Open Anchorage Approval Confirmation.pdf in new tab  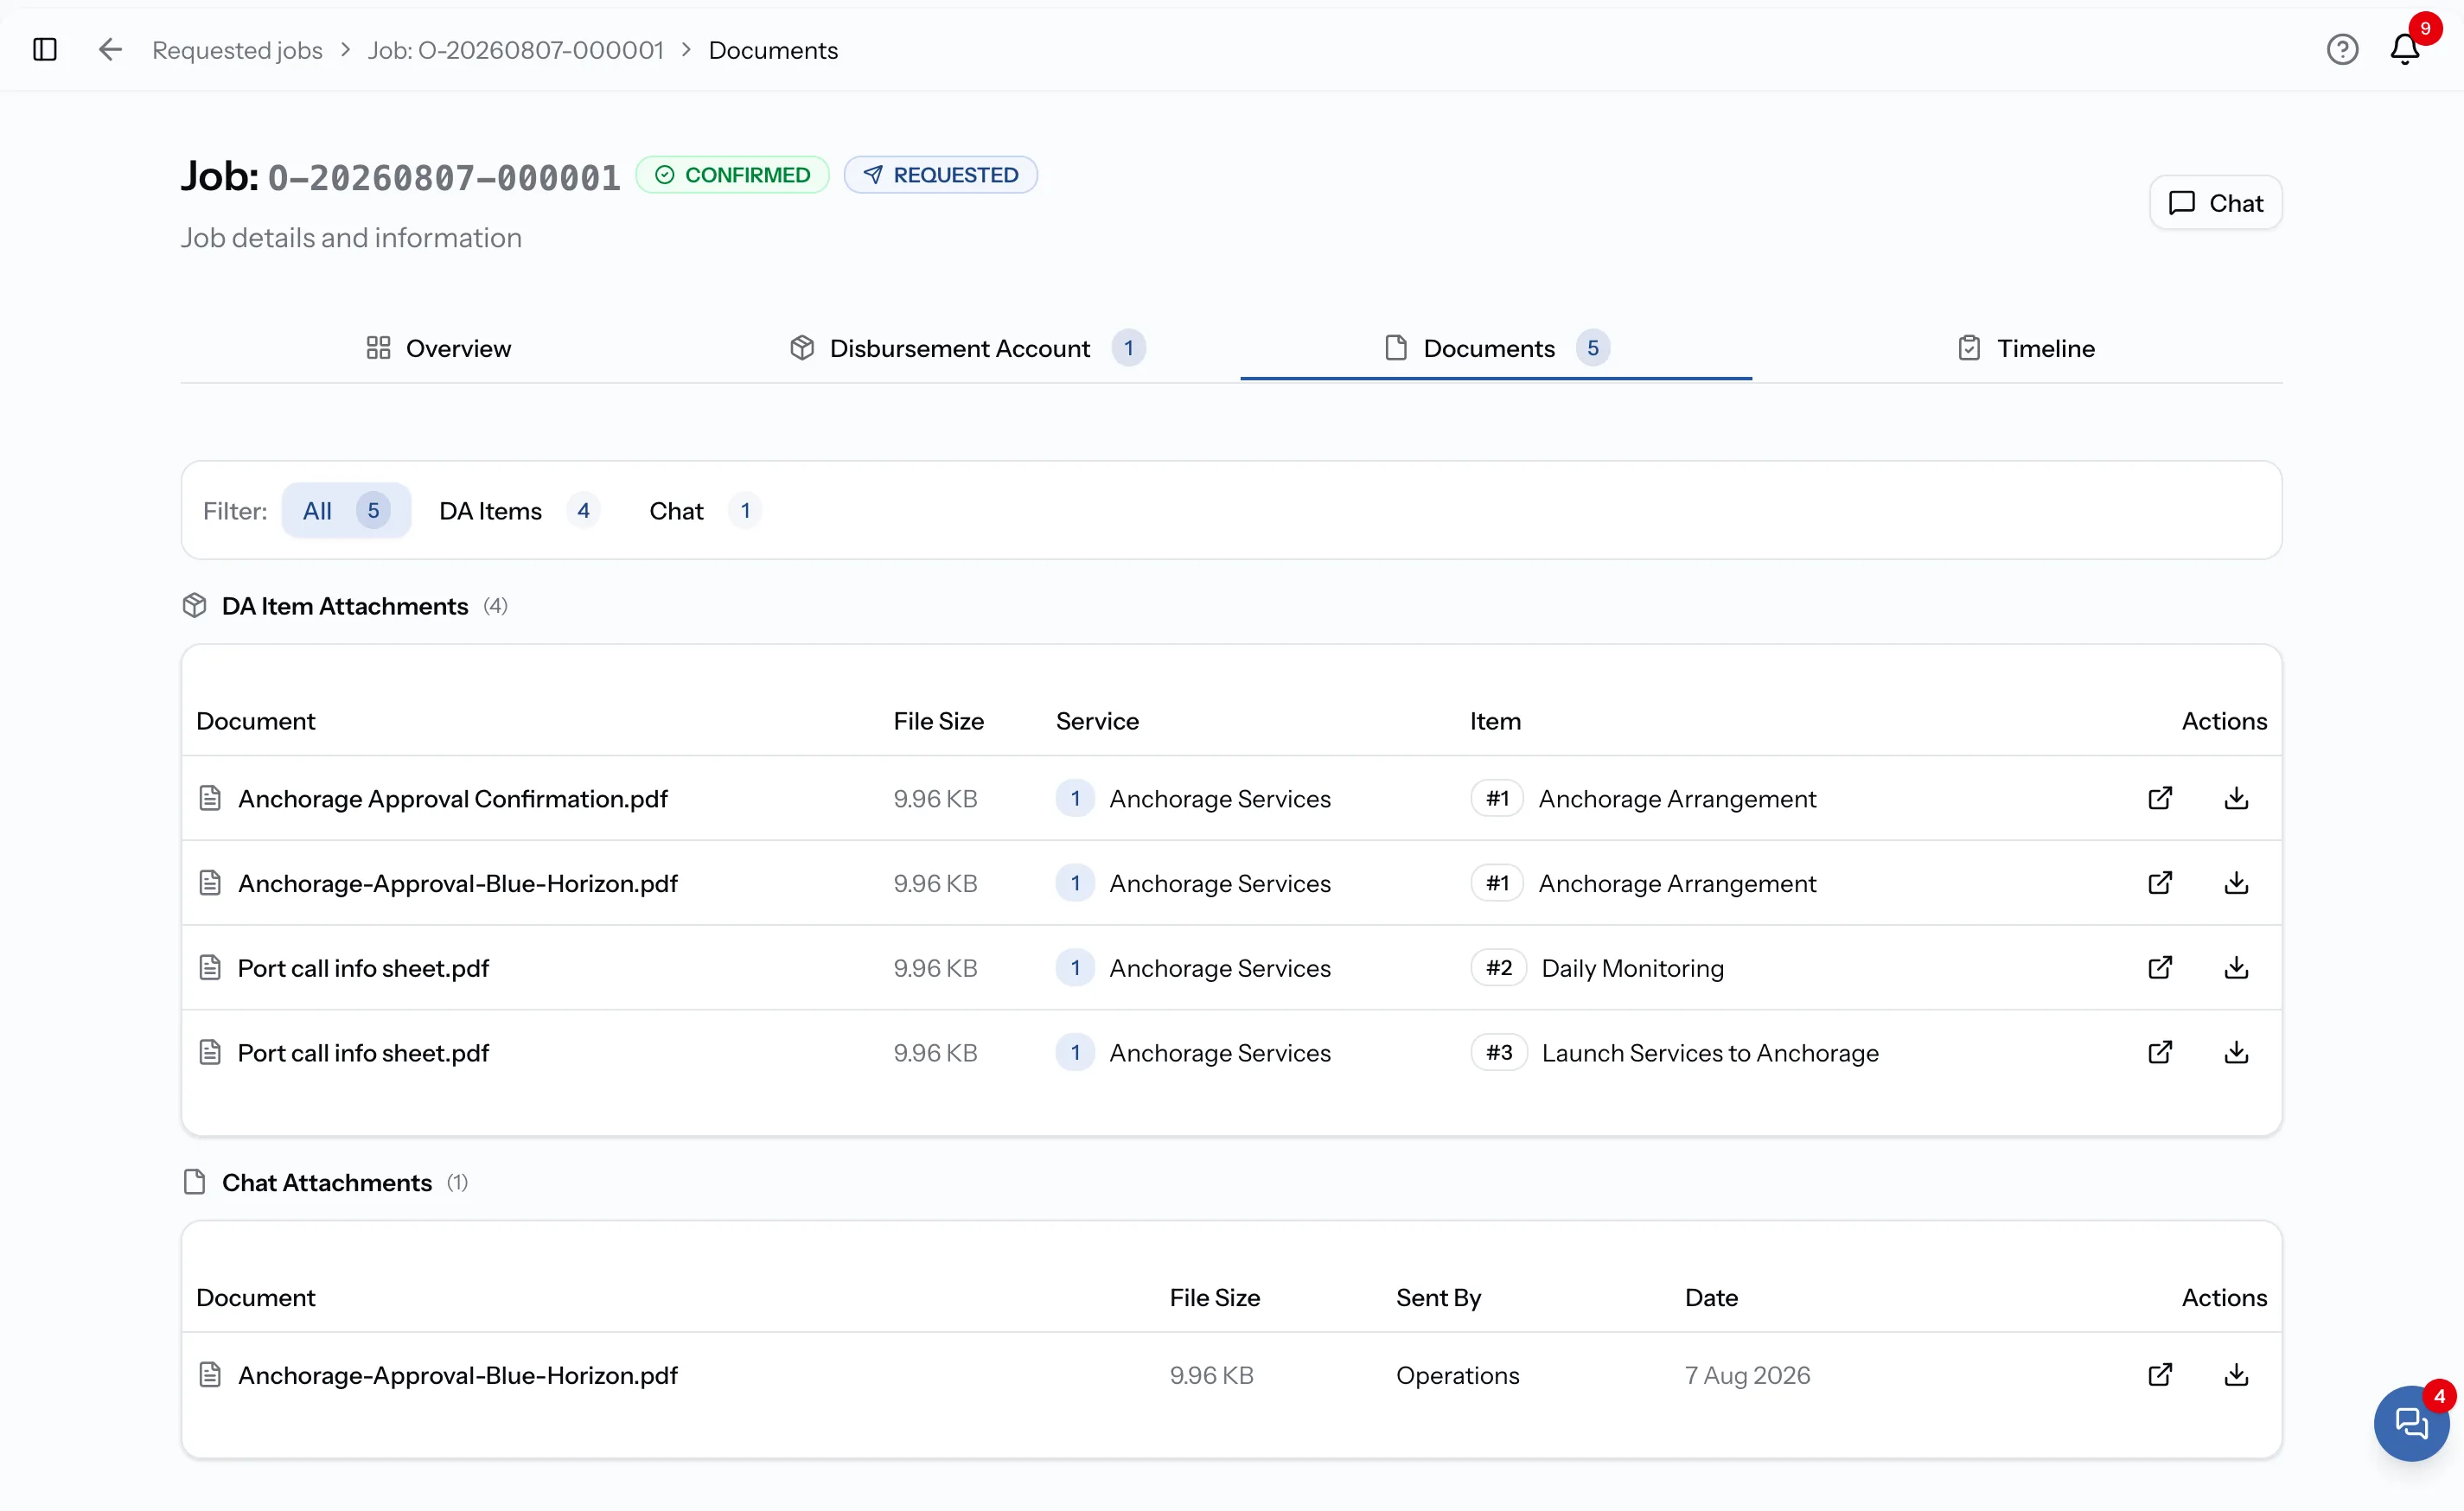[x=2160, y=798]
